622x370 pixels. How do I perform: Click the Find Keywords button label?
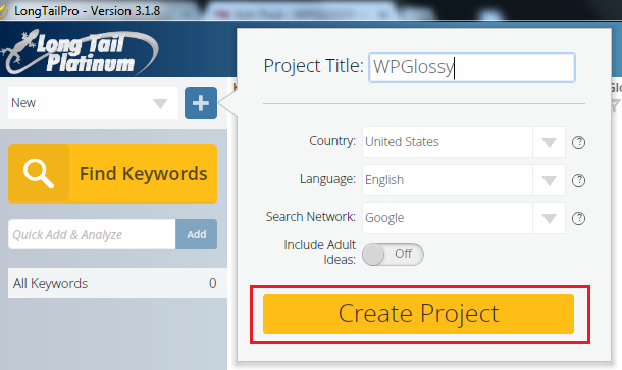[144, 174]
